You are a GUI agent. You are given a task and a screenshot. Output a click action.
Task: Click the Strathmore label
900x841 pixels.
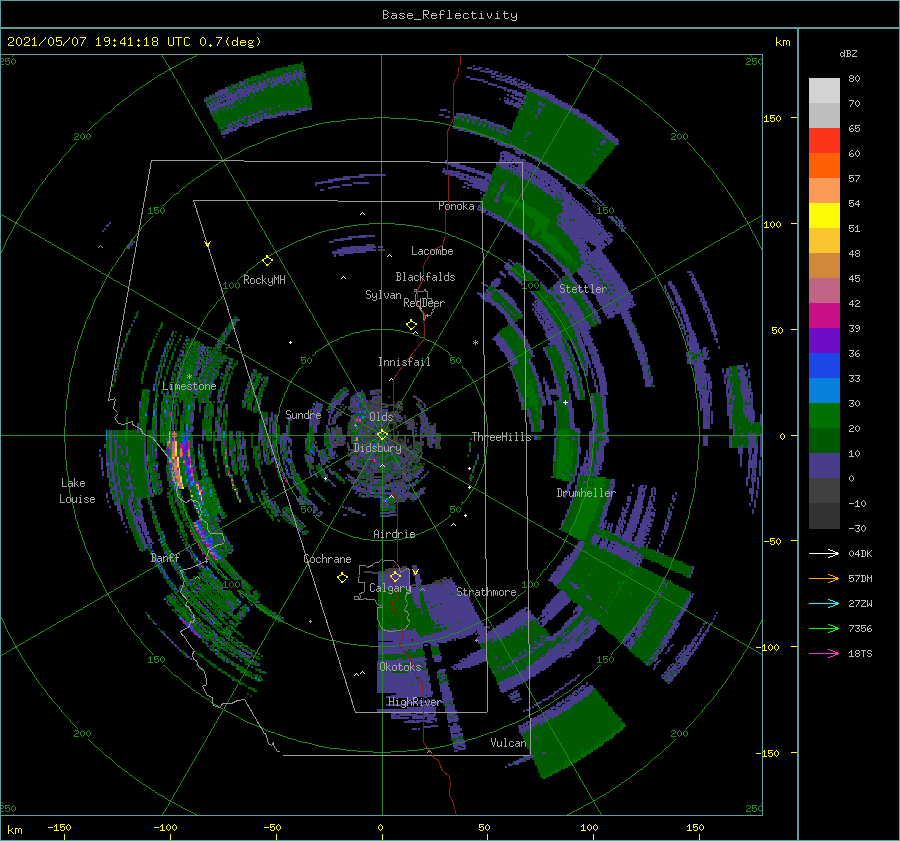point(486,592)
